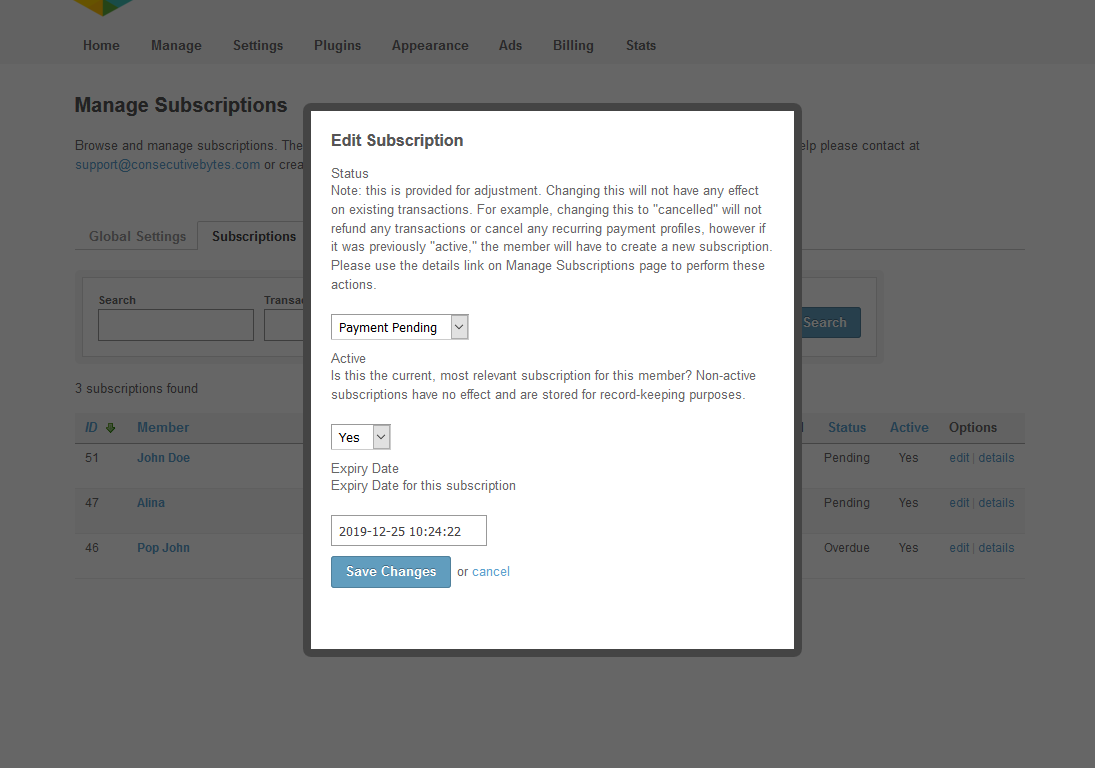Click edit link for Alina's subscription
The width and height of the screenshot is (1095, 768).
(x=959, y=503)
